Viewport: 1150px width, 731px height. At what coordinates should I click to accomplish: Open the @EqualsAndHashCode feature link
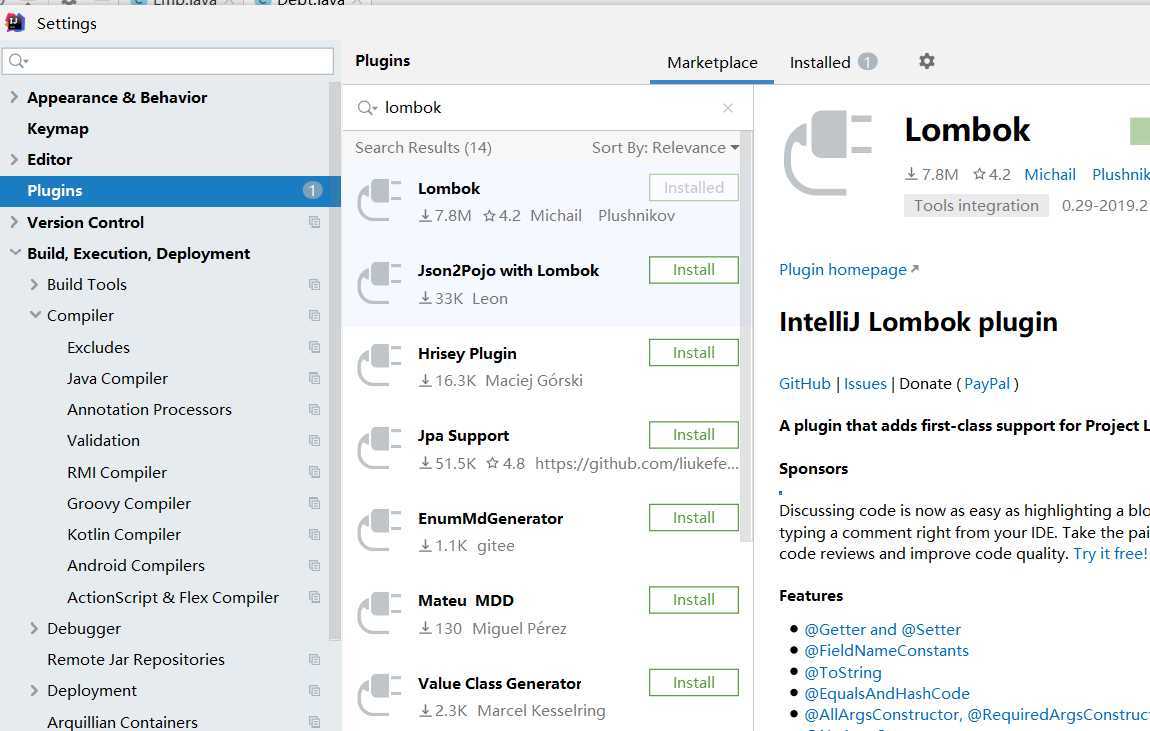click(887, 694)
